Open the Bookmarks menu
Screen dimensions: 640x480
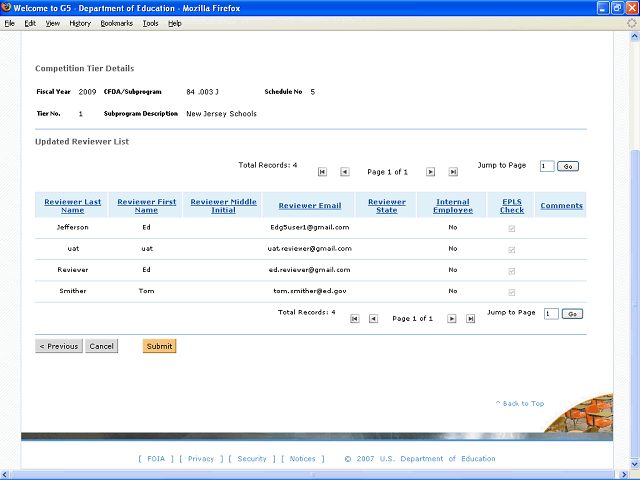117,23
